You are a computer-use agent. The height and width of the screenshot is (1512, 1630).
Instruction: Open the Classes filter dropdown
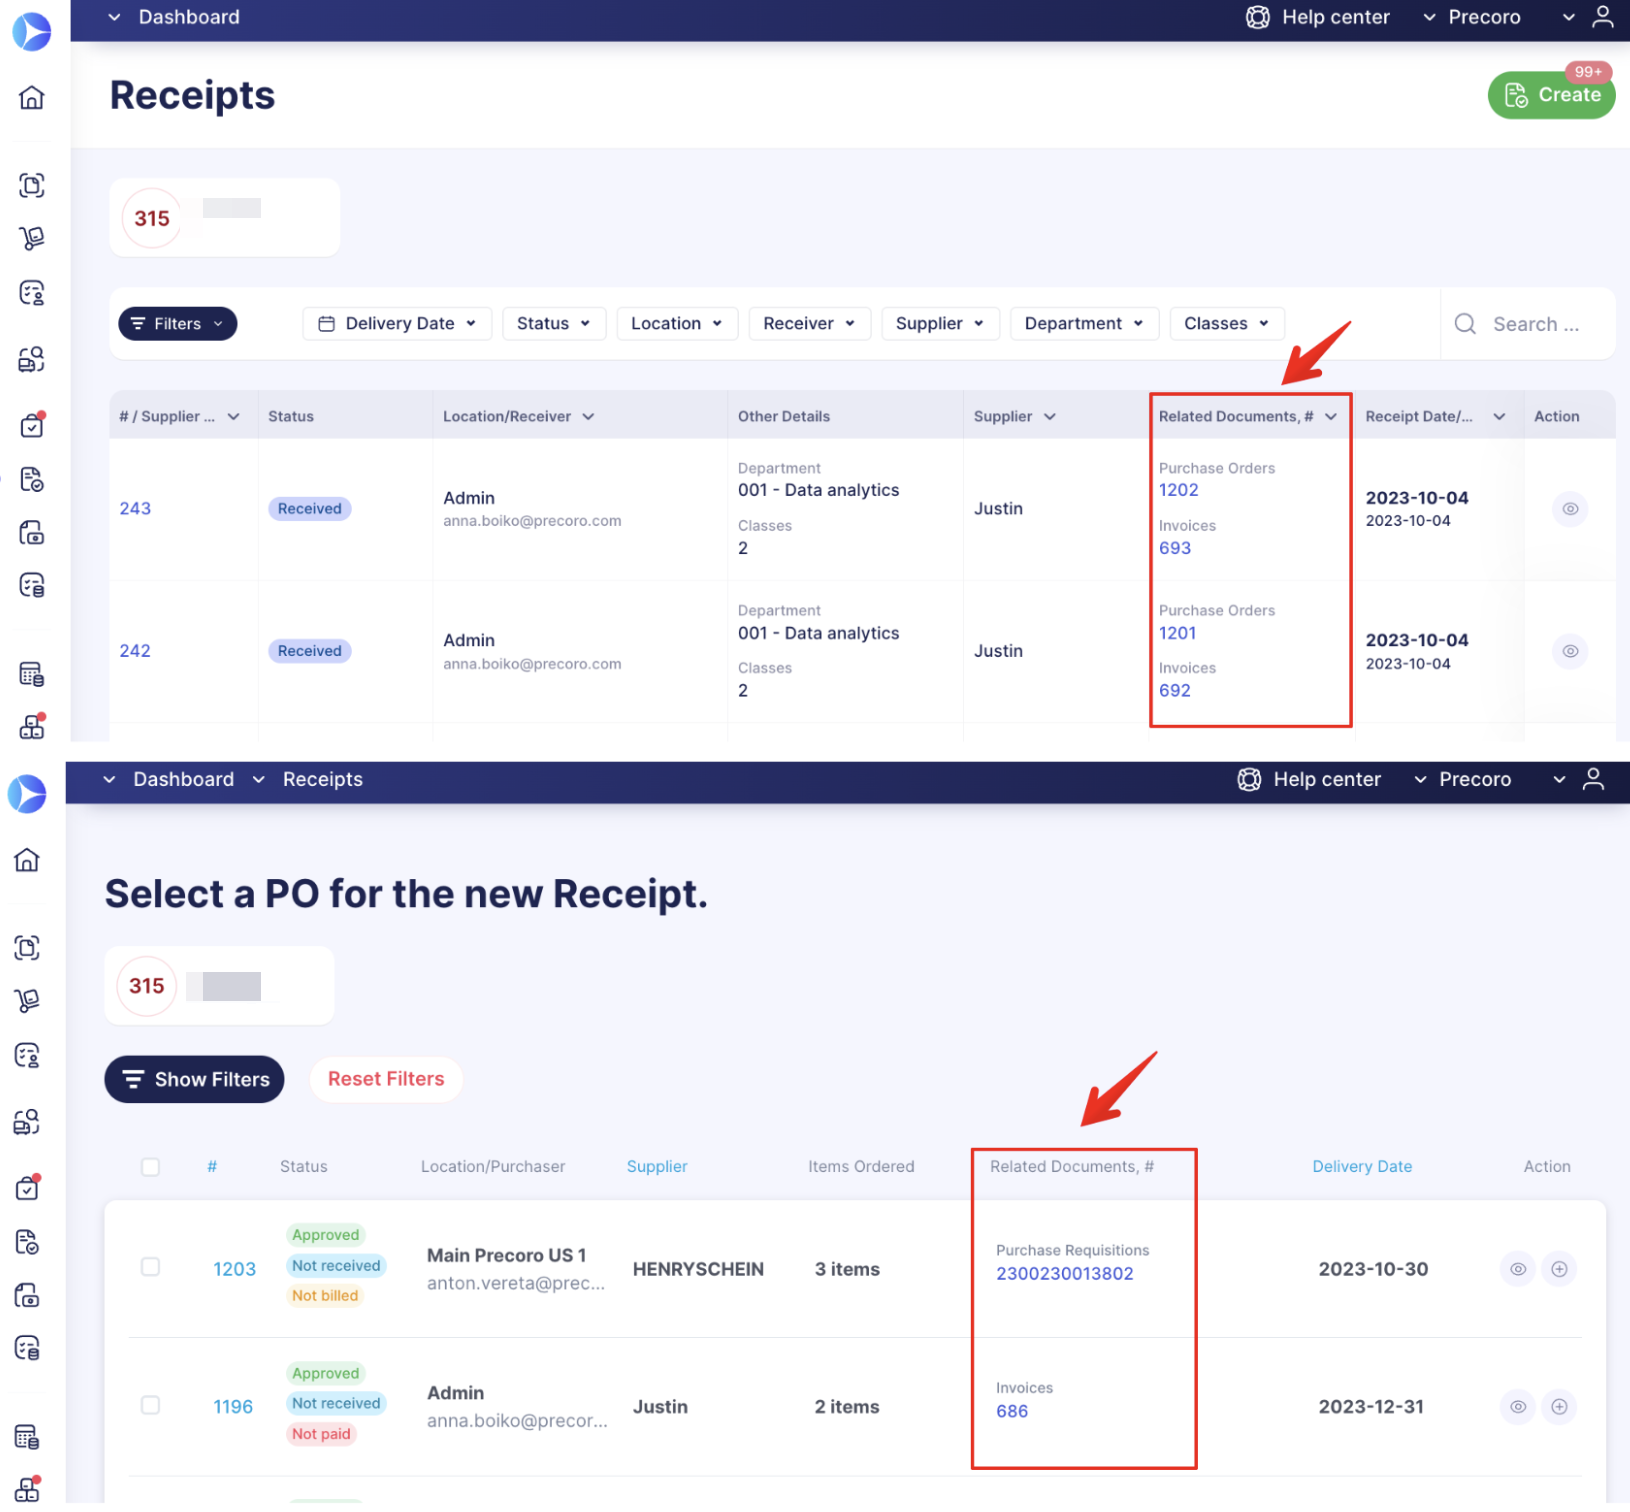(x=1227, y=324)
